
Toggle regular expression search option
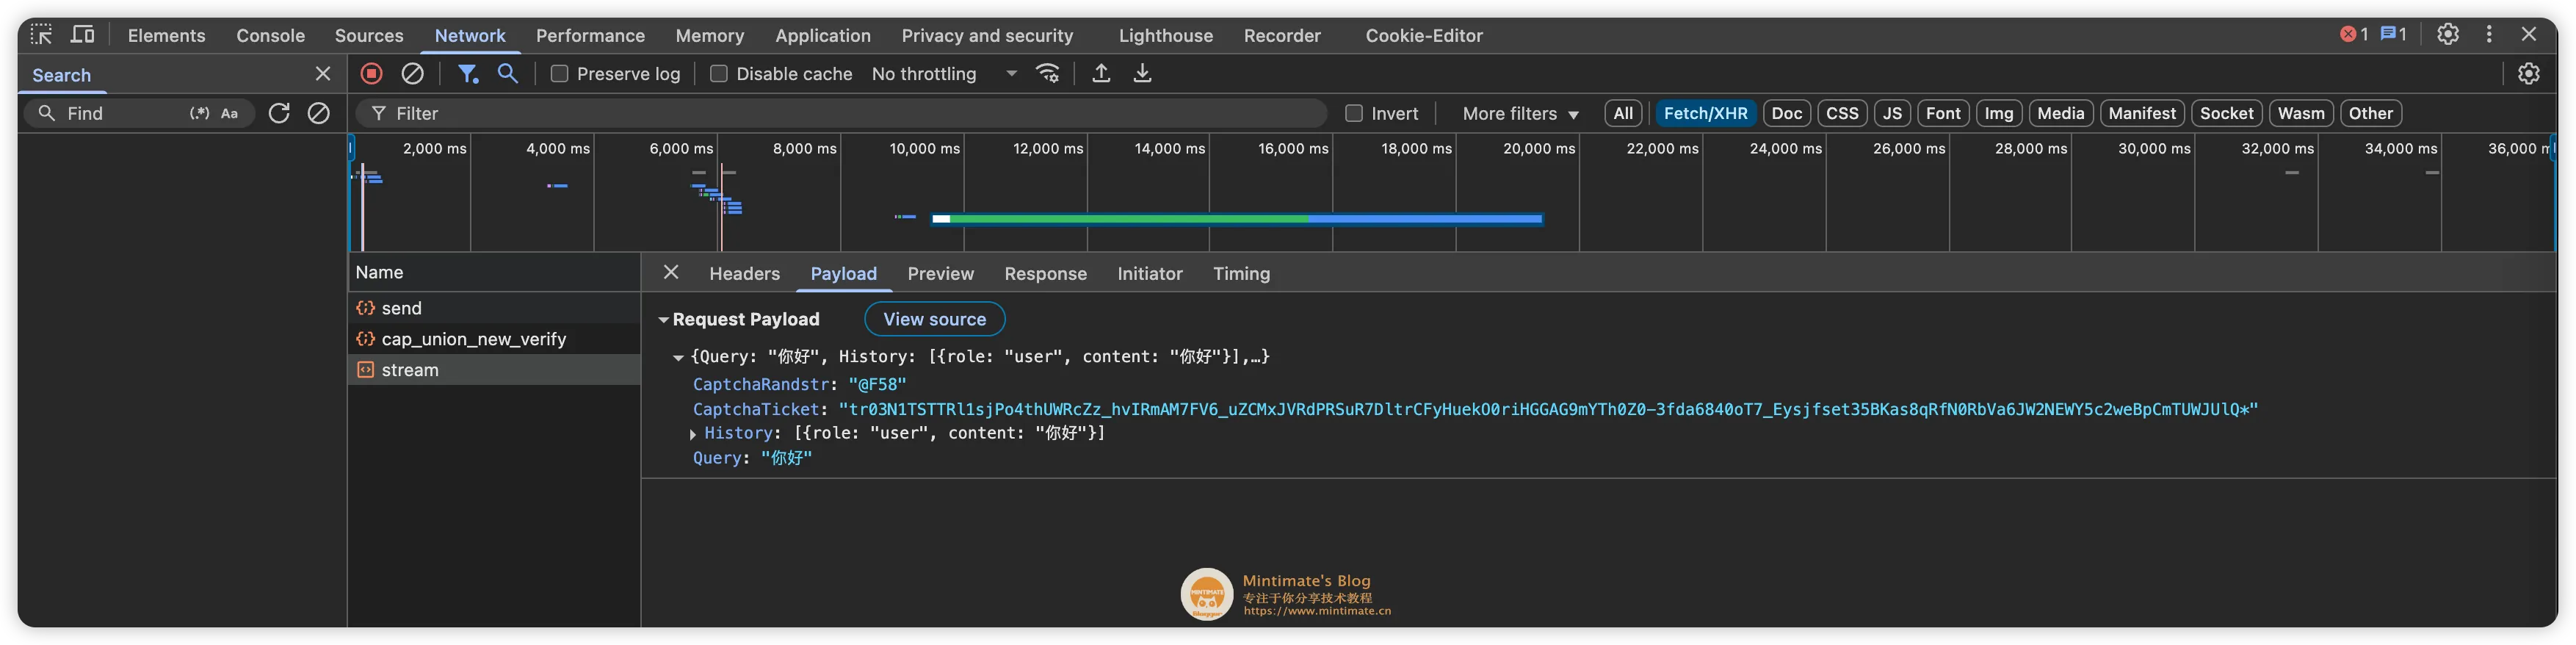(x=199, y=113)
